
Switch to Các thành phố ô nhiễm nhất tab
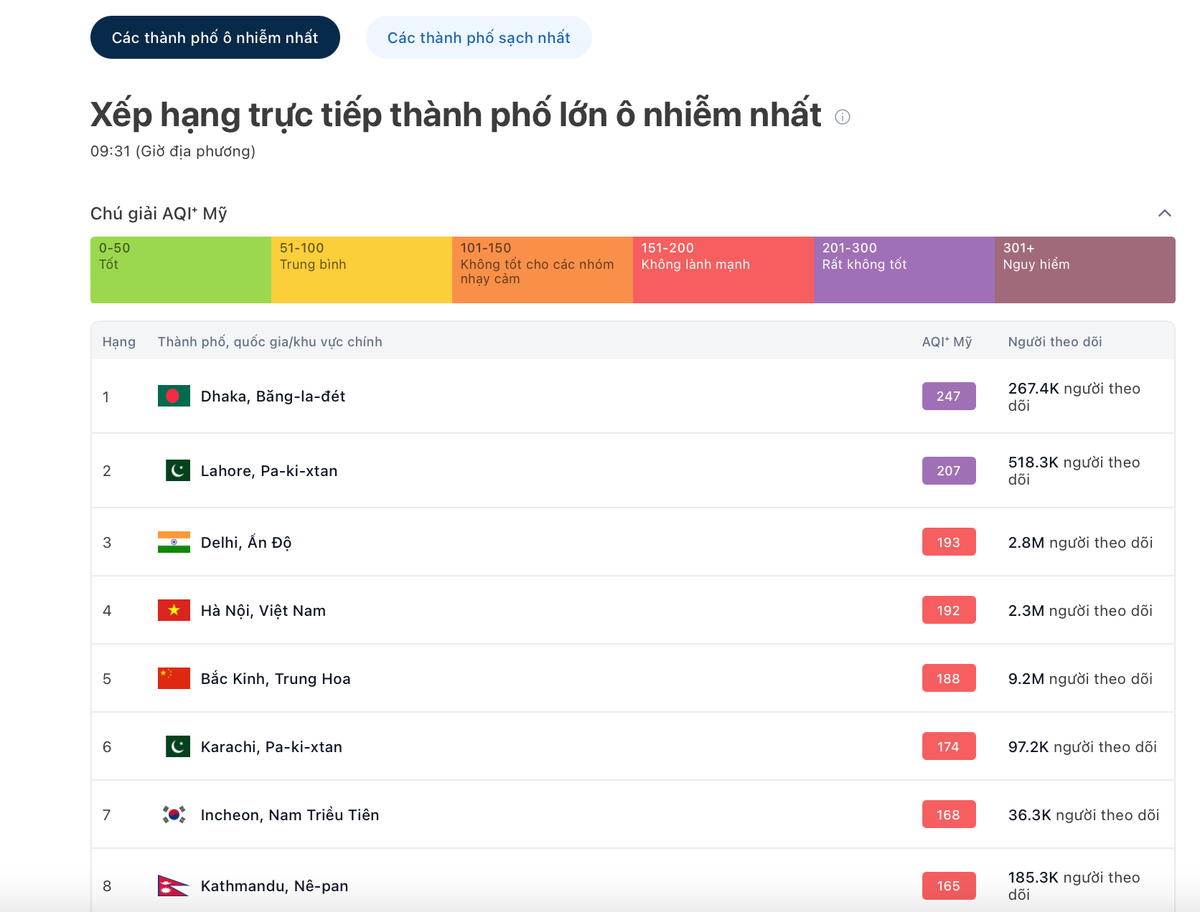tap(215, 38)
